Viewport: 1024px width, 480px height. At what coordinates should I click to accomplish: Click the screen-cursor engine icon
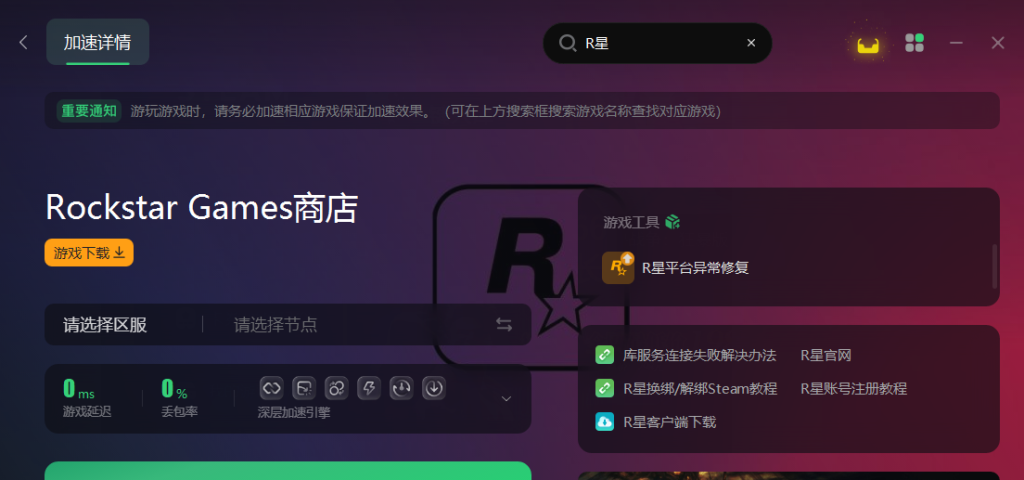pos(304,388)
